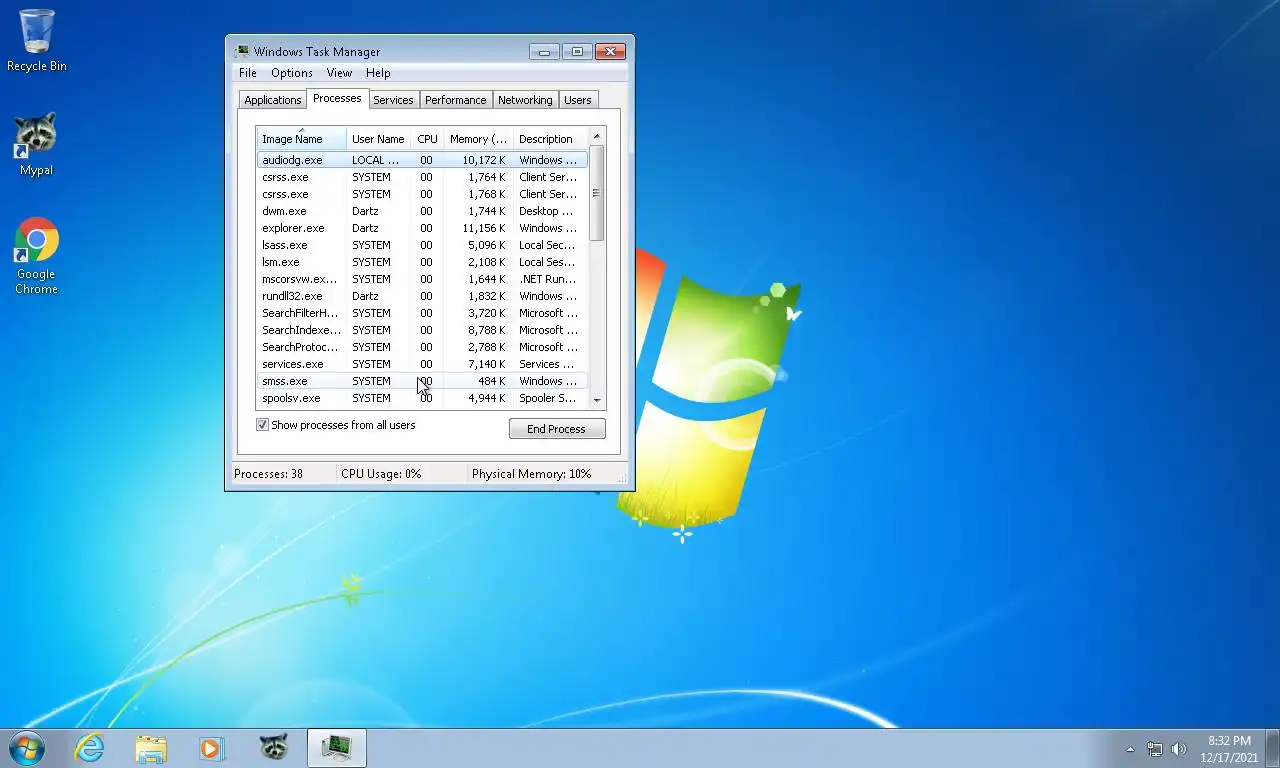Select the services.exe process
Screen dimensions: 1280x768
[422, 364]
